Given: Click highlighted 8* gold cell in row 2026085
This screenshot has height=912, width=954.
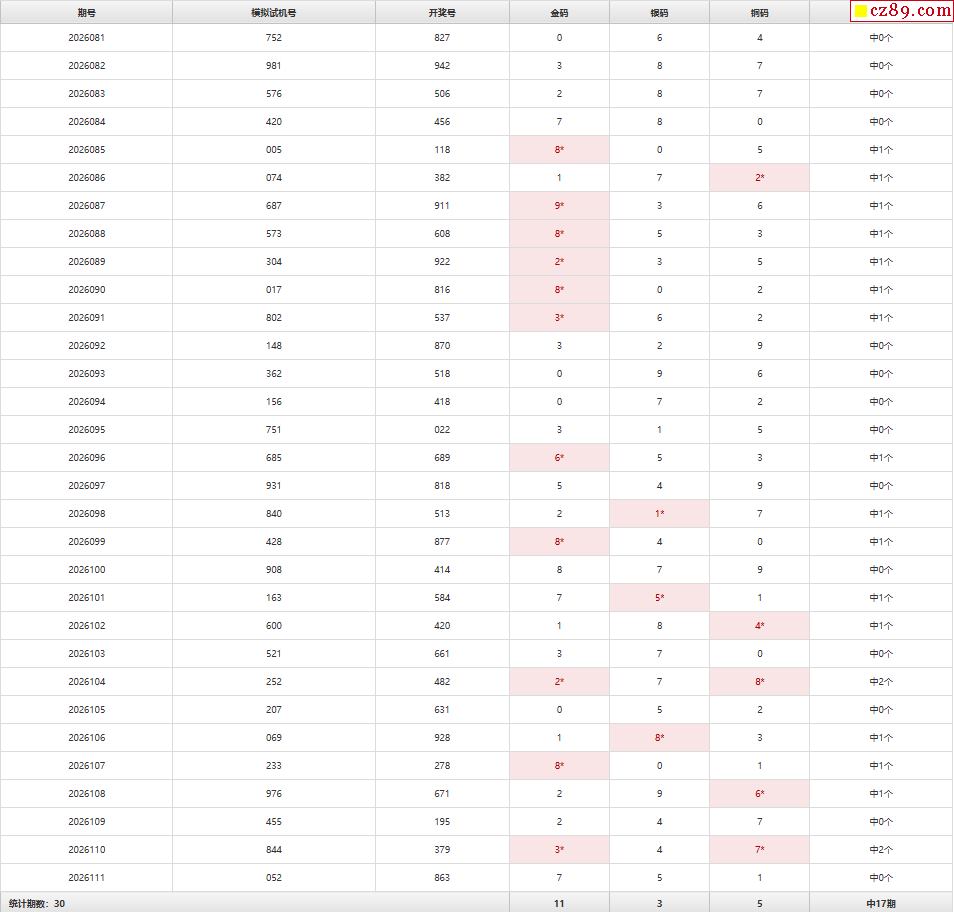Looking at the screenshot, I should (x=559, y=150).
